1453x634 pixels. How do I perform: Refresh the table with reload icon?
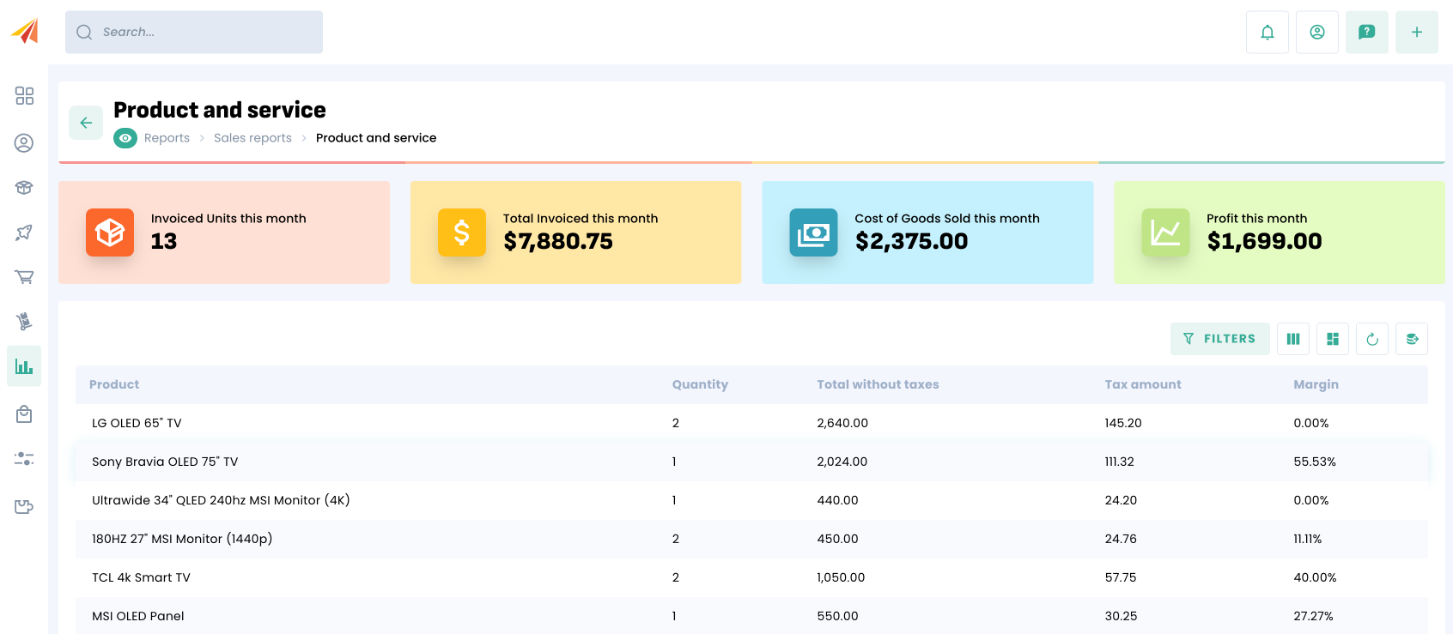[x=1372, y=339]
